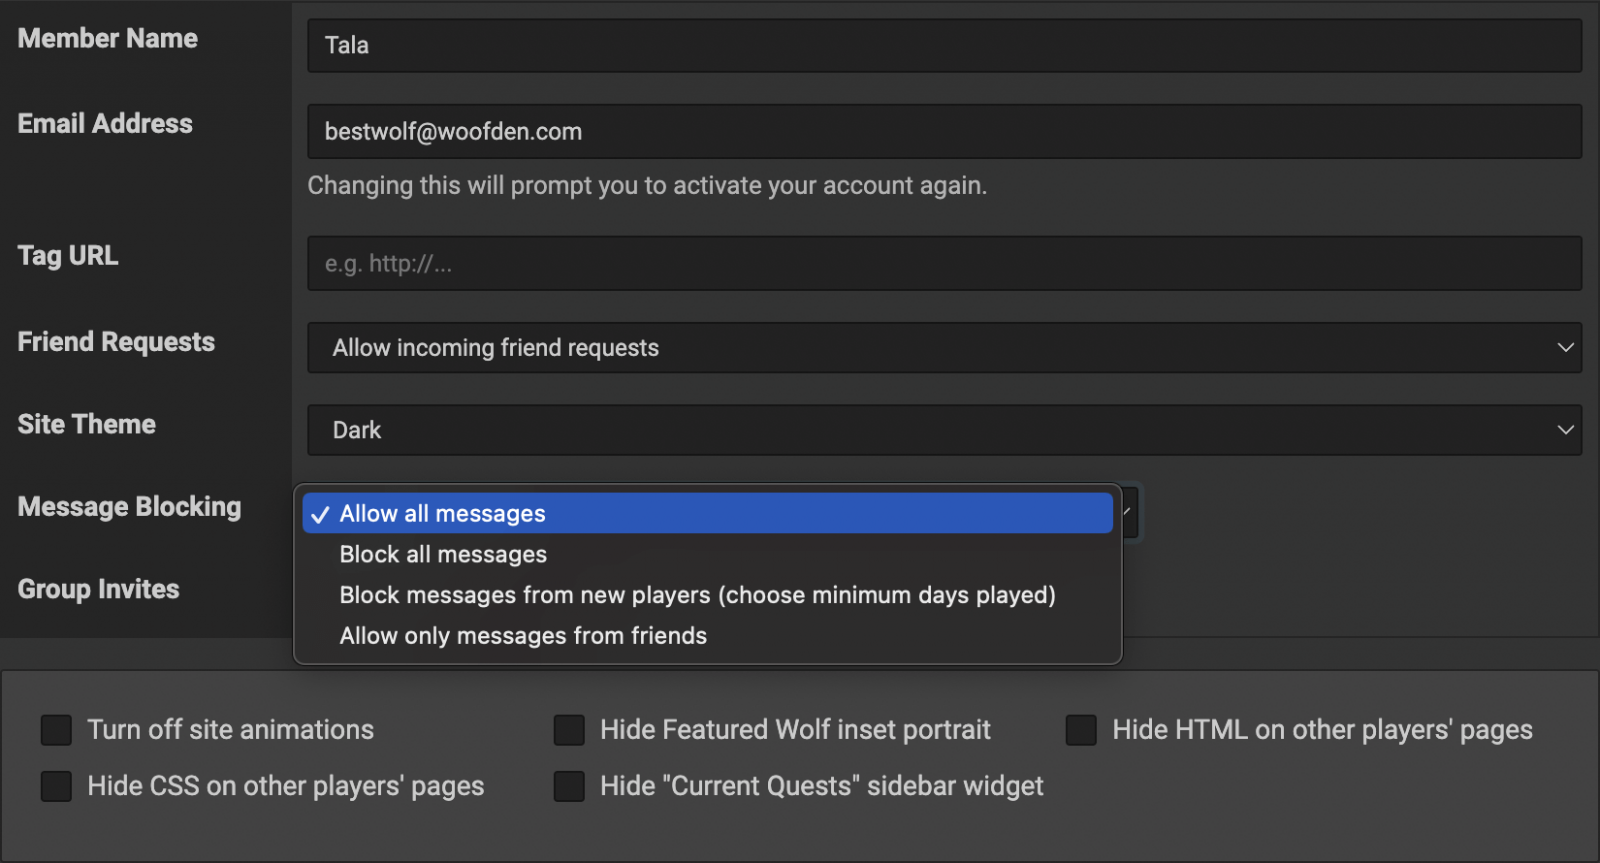1600x863 pixels.
Task: Click into the Tag URL field
Action: [x=943, y=264]
